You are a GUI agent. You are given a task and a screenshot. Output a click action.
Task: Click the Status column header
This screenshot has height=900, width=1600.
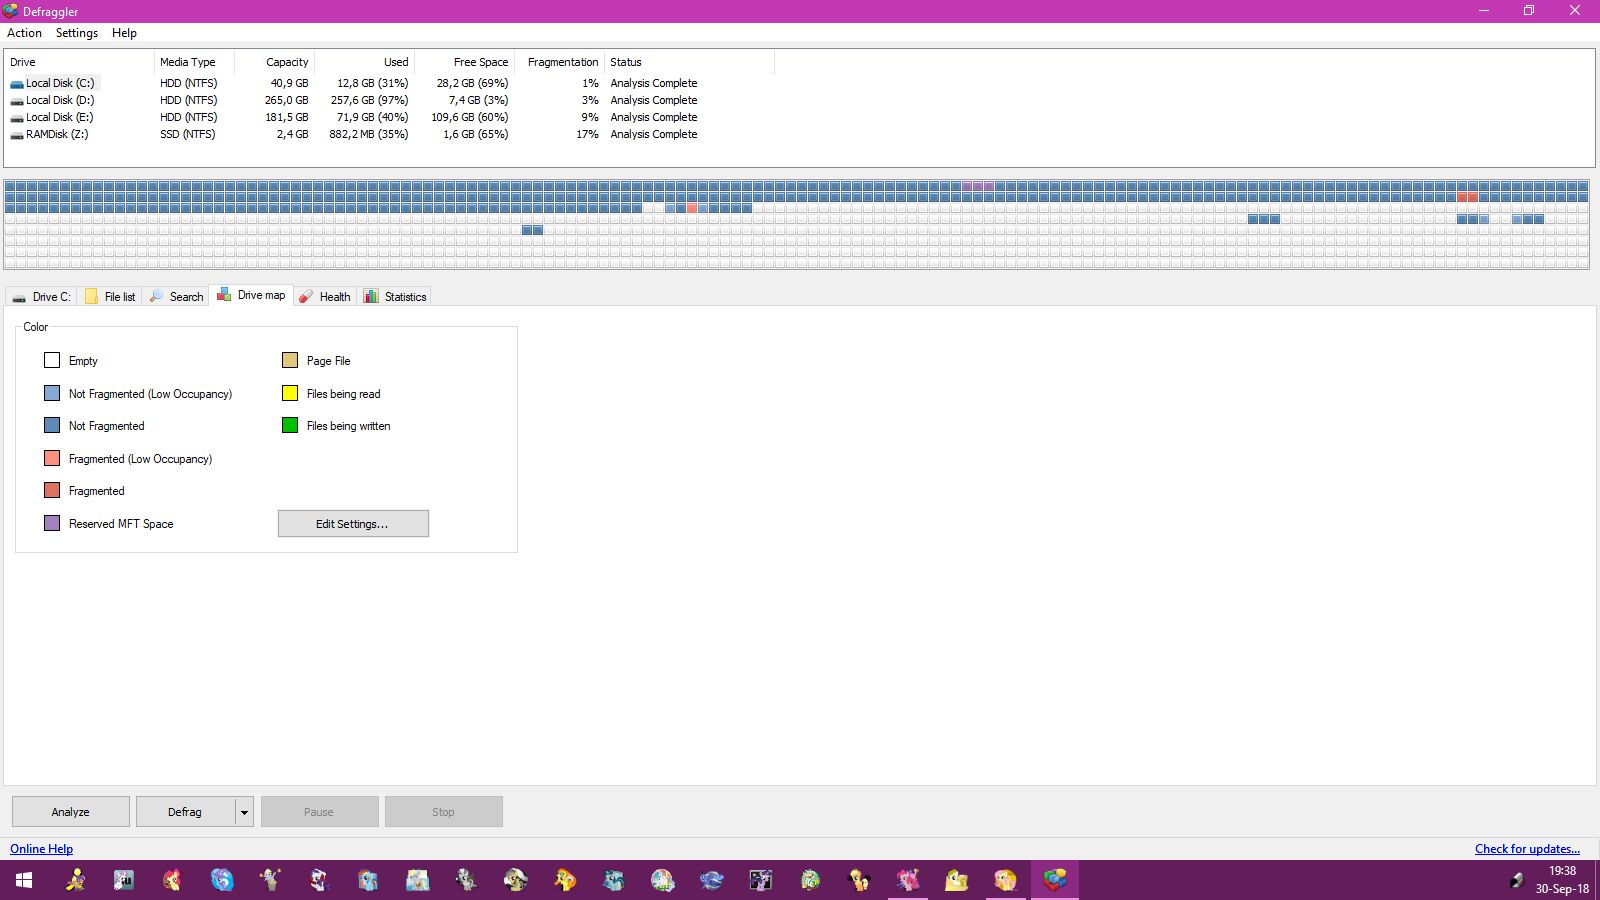point(689,62)
